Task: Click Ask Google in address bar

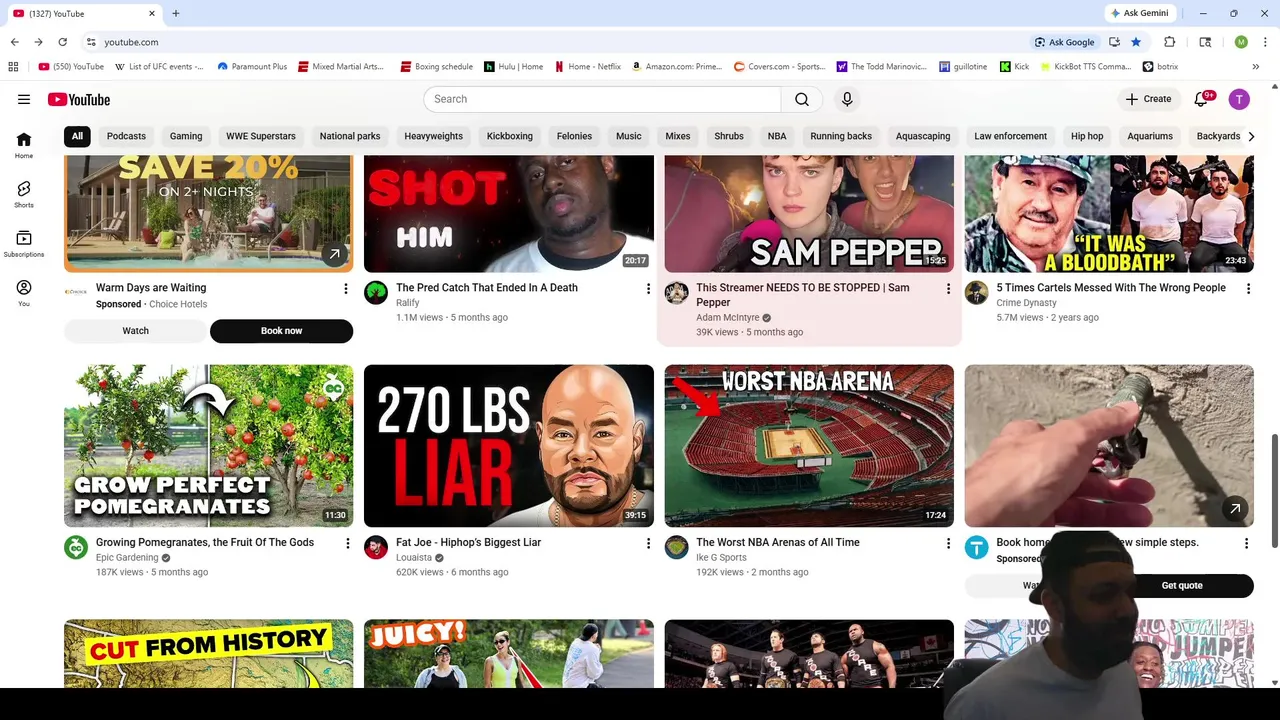Action: [x=1064, y=42]
